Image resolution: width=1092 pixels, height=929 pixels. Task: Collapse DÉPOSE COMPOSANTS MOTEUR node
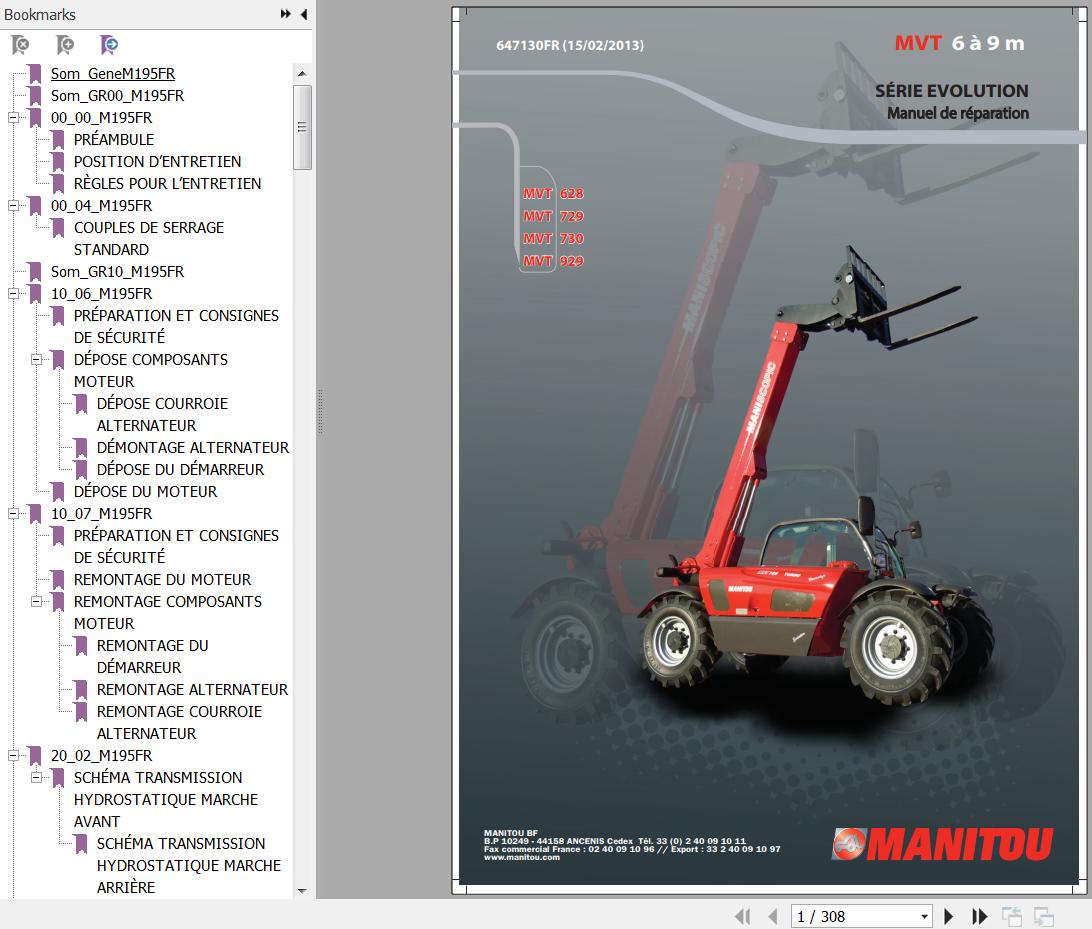click(x=36, y=359)
